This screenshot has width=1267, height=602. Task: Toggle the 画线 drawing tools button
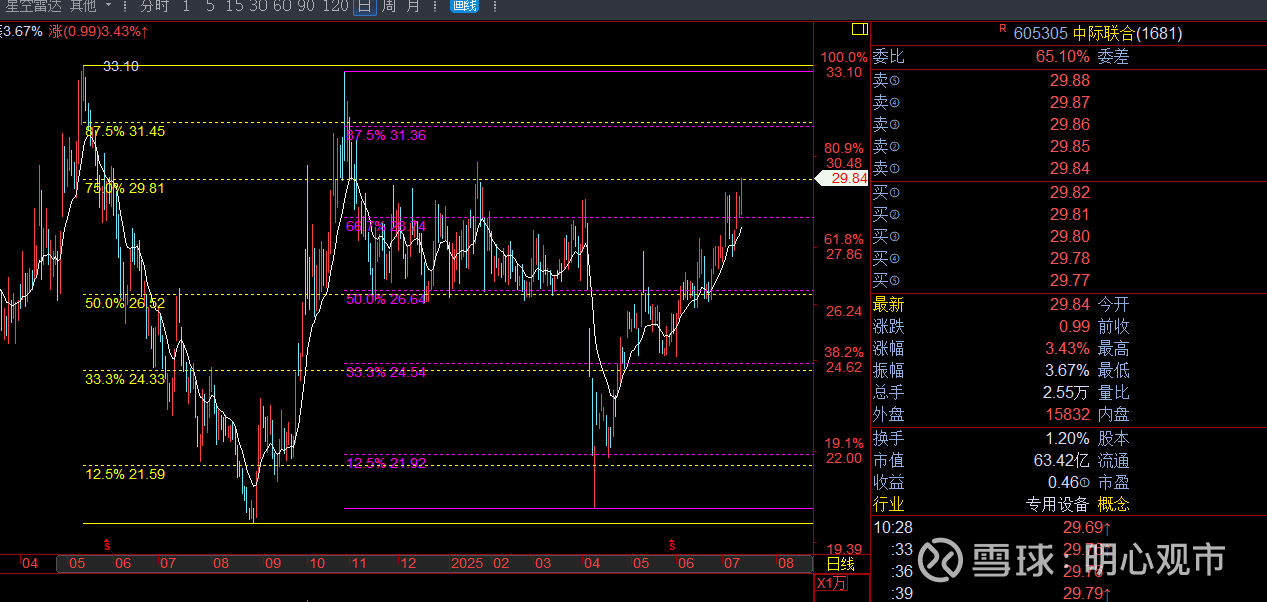point(464,6)
